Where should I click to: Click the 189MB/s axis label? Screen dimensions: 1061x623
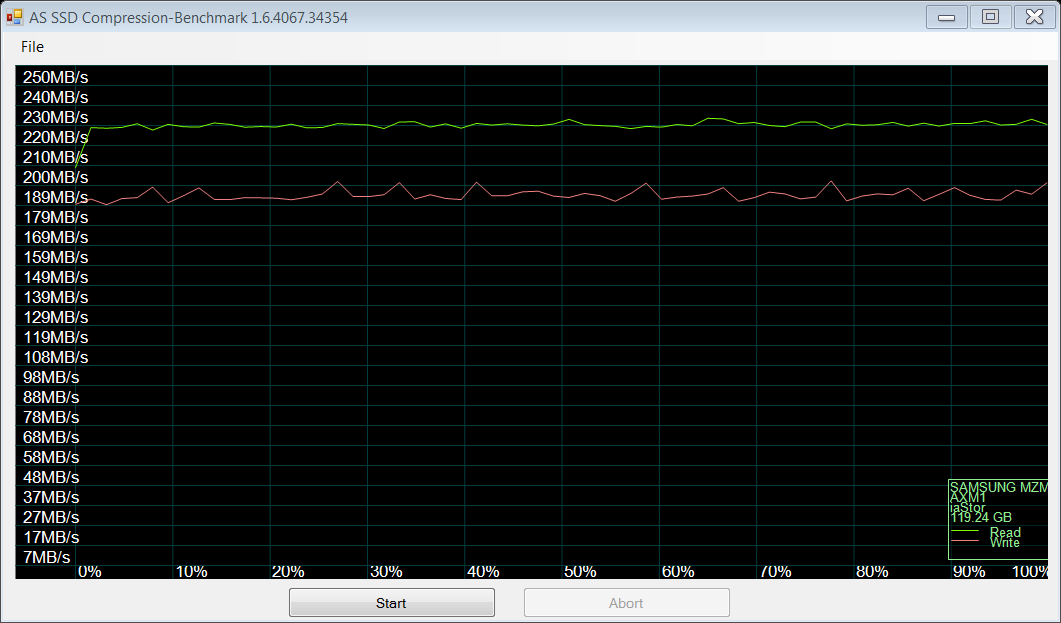pos(55,197)
